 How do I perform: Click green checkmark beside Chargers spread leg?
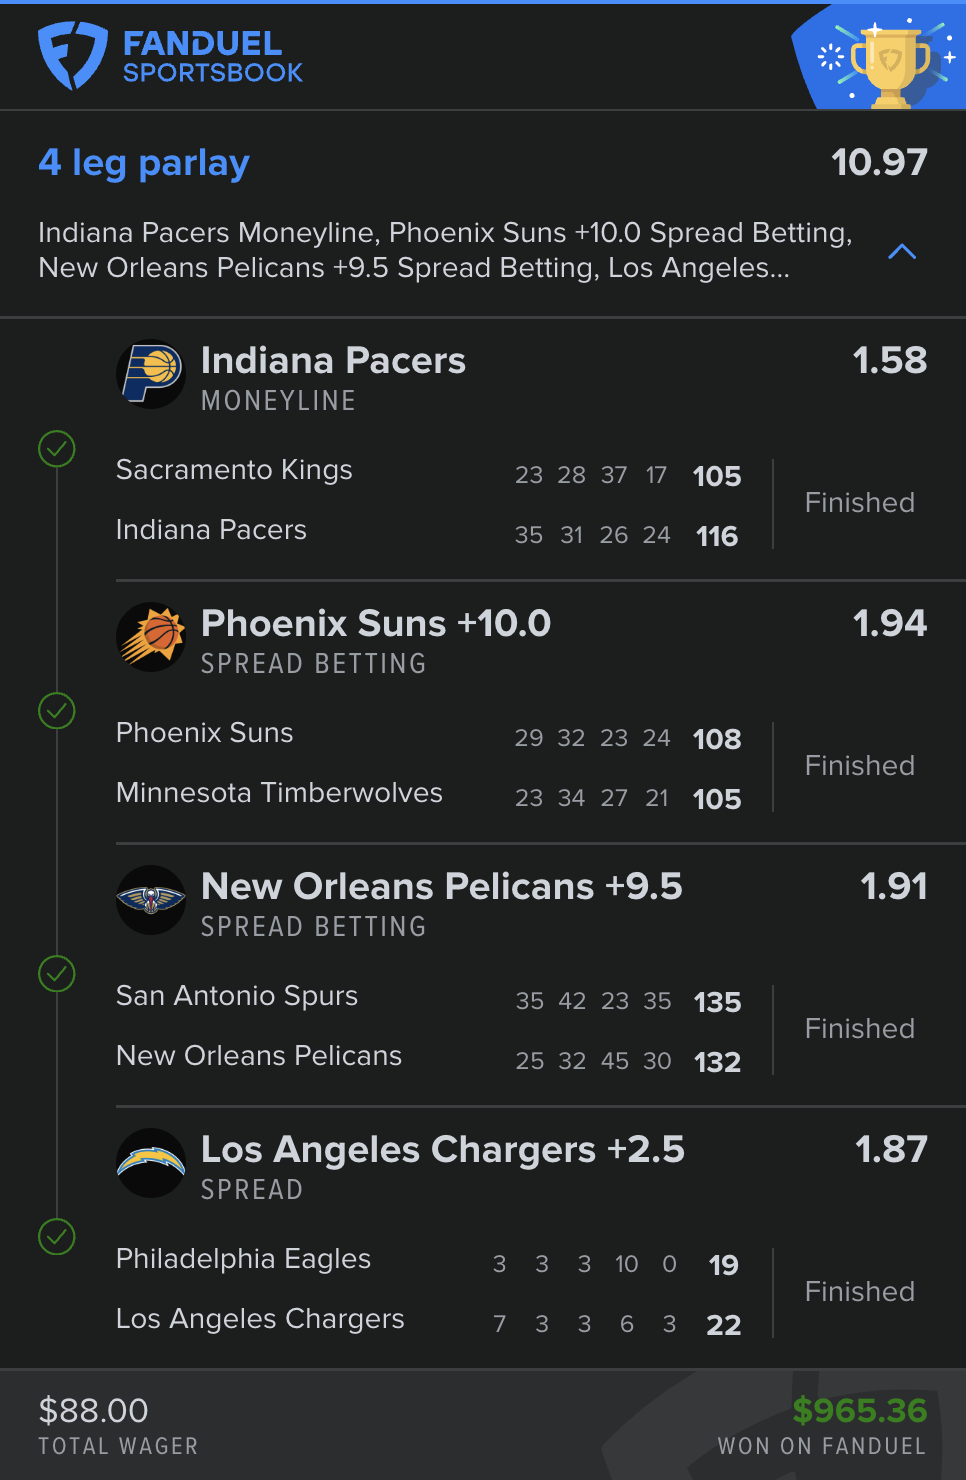(x=57, y=1237)
